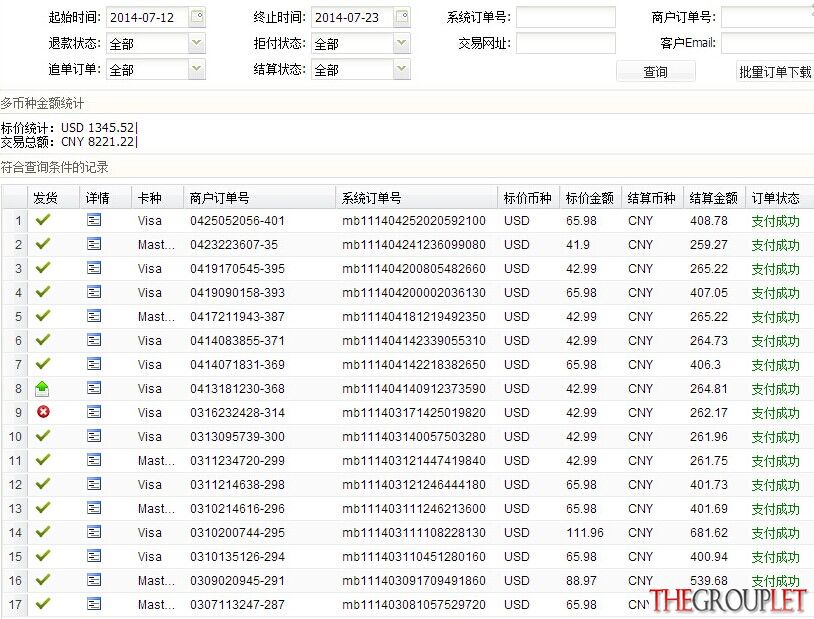View details icon for order 0423223607-35
This screenshot has height=619, width=814.
(x=94, y=244)
